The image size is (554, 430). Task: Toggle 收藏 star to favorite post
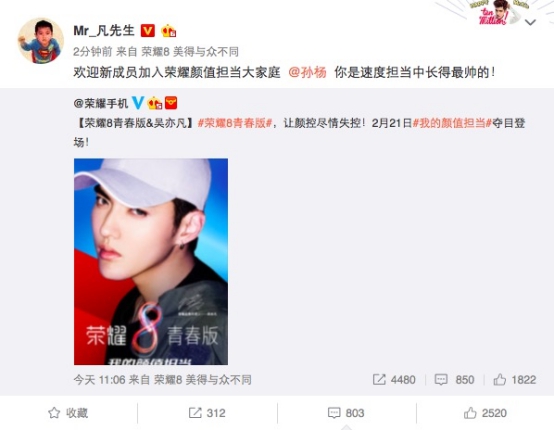(x=68, y=413)
